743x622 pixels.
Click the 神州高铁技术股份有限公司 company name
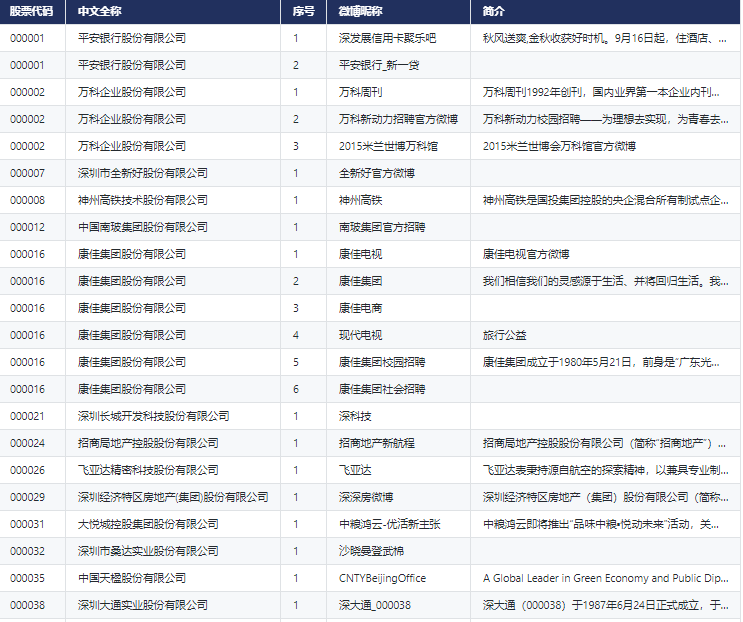143,200
